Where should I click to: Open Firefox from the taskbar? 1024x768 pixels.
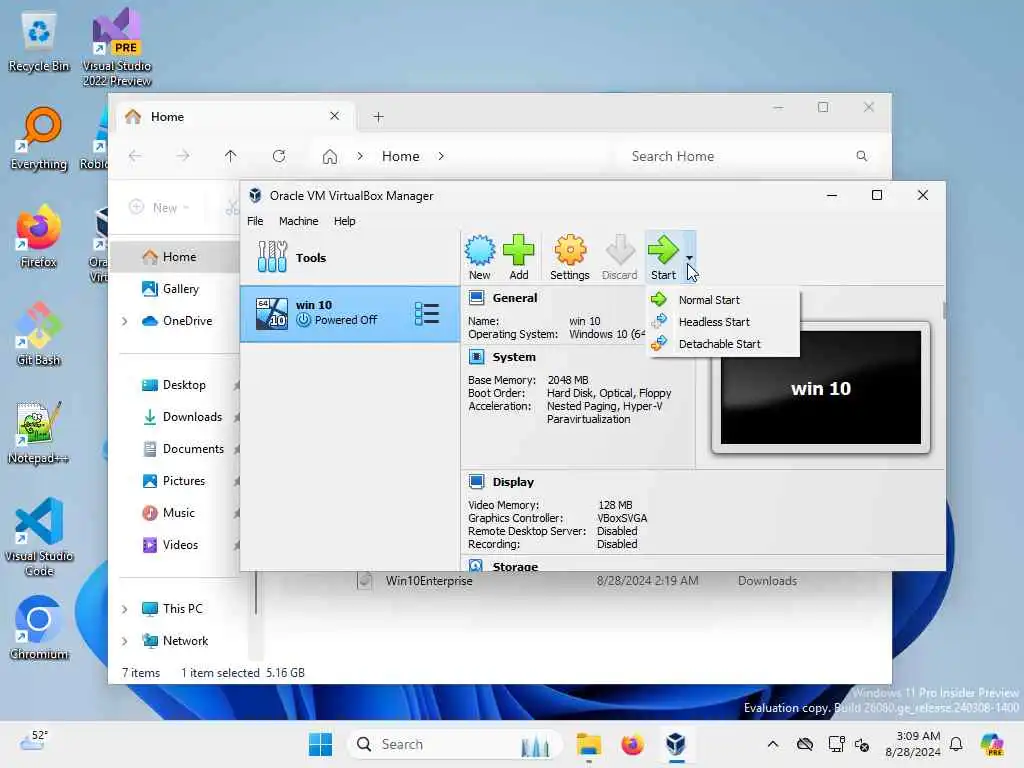pos(632,744)
